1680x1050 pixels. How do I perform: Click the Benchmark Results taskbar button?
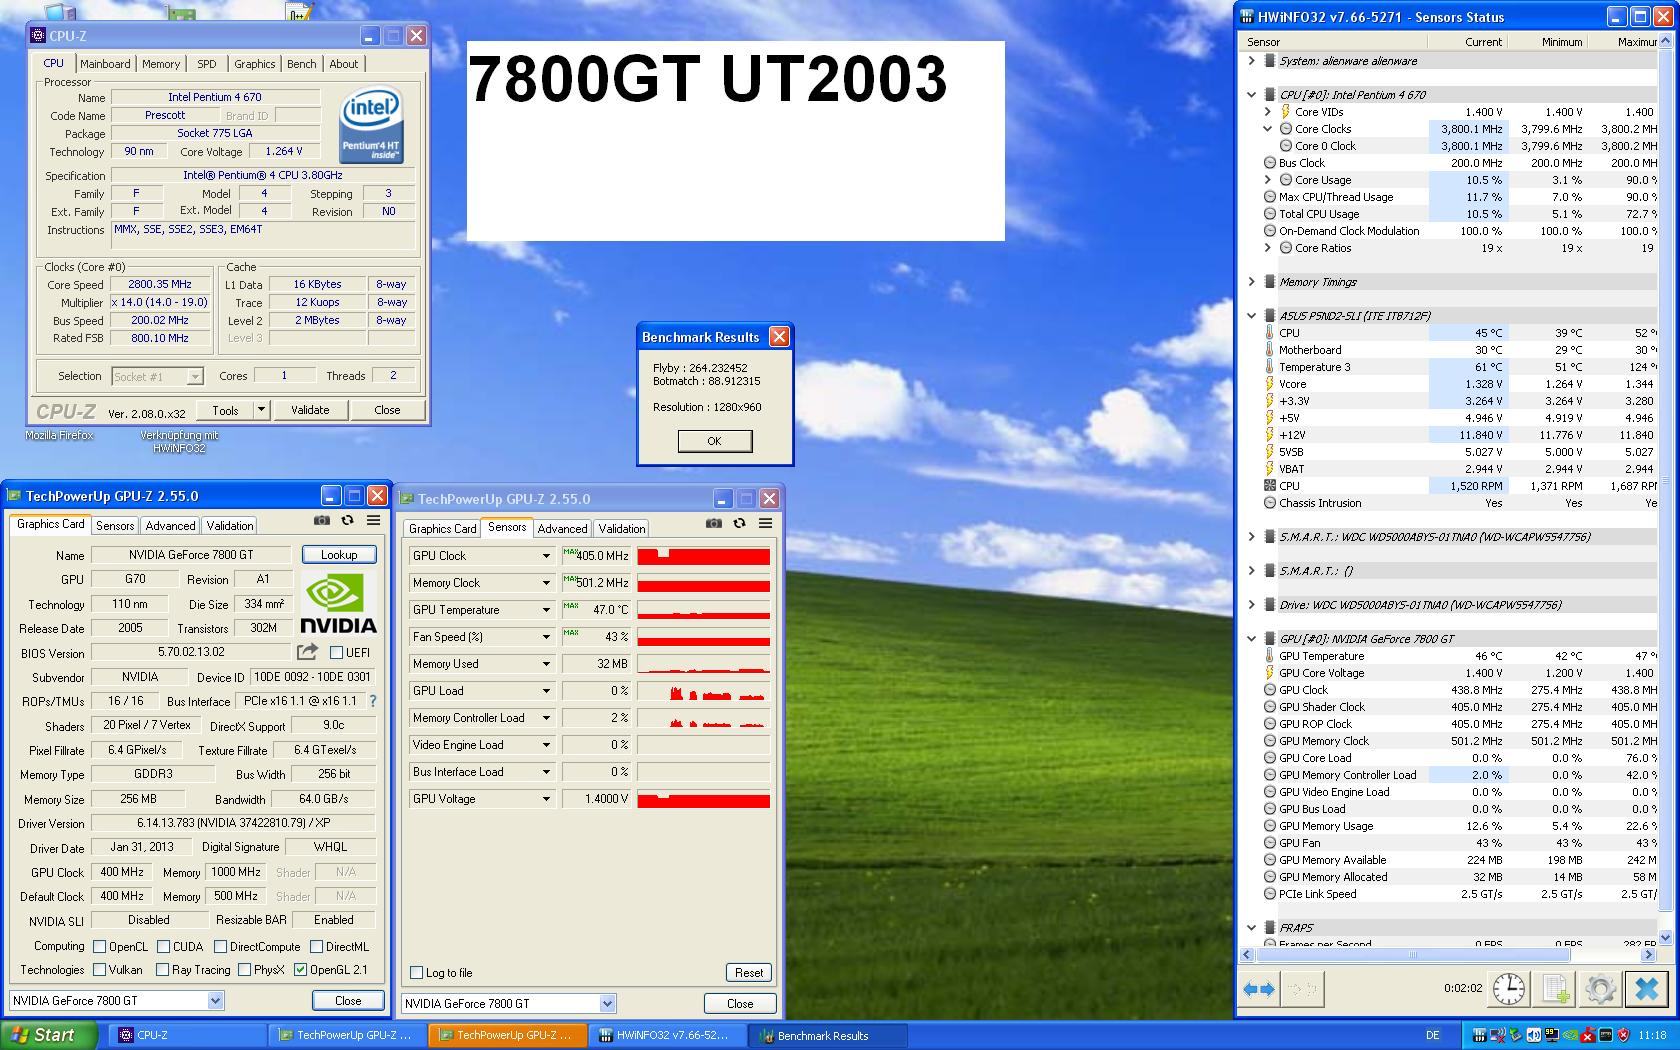pos(828,1036)
